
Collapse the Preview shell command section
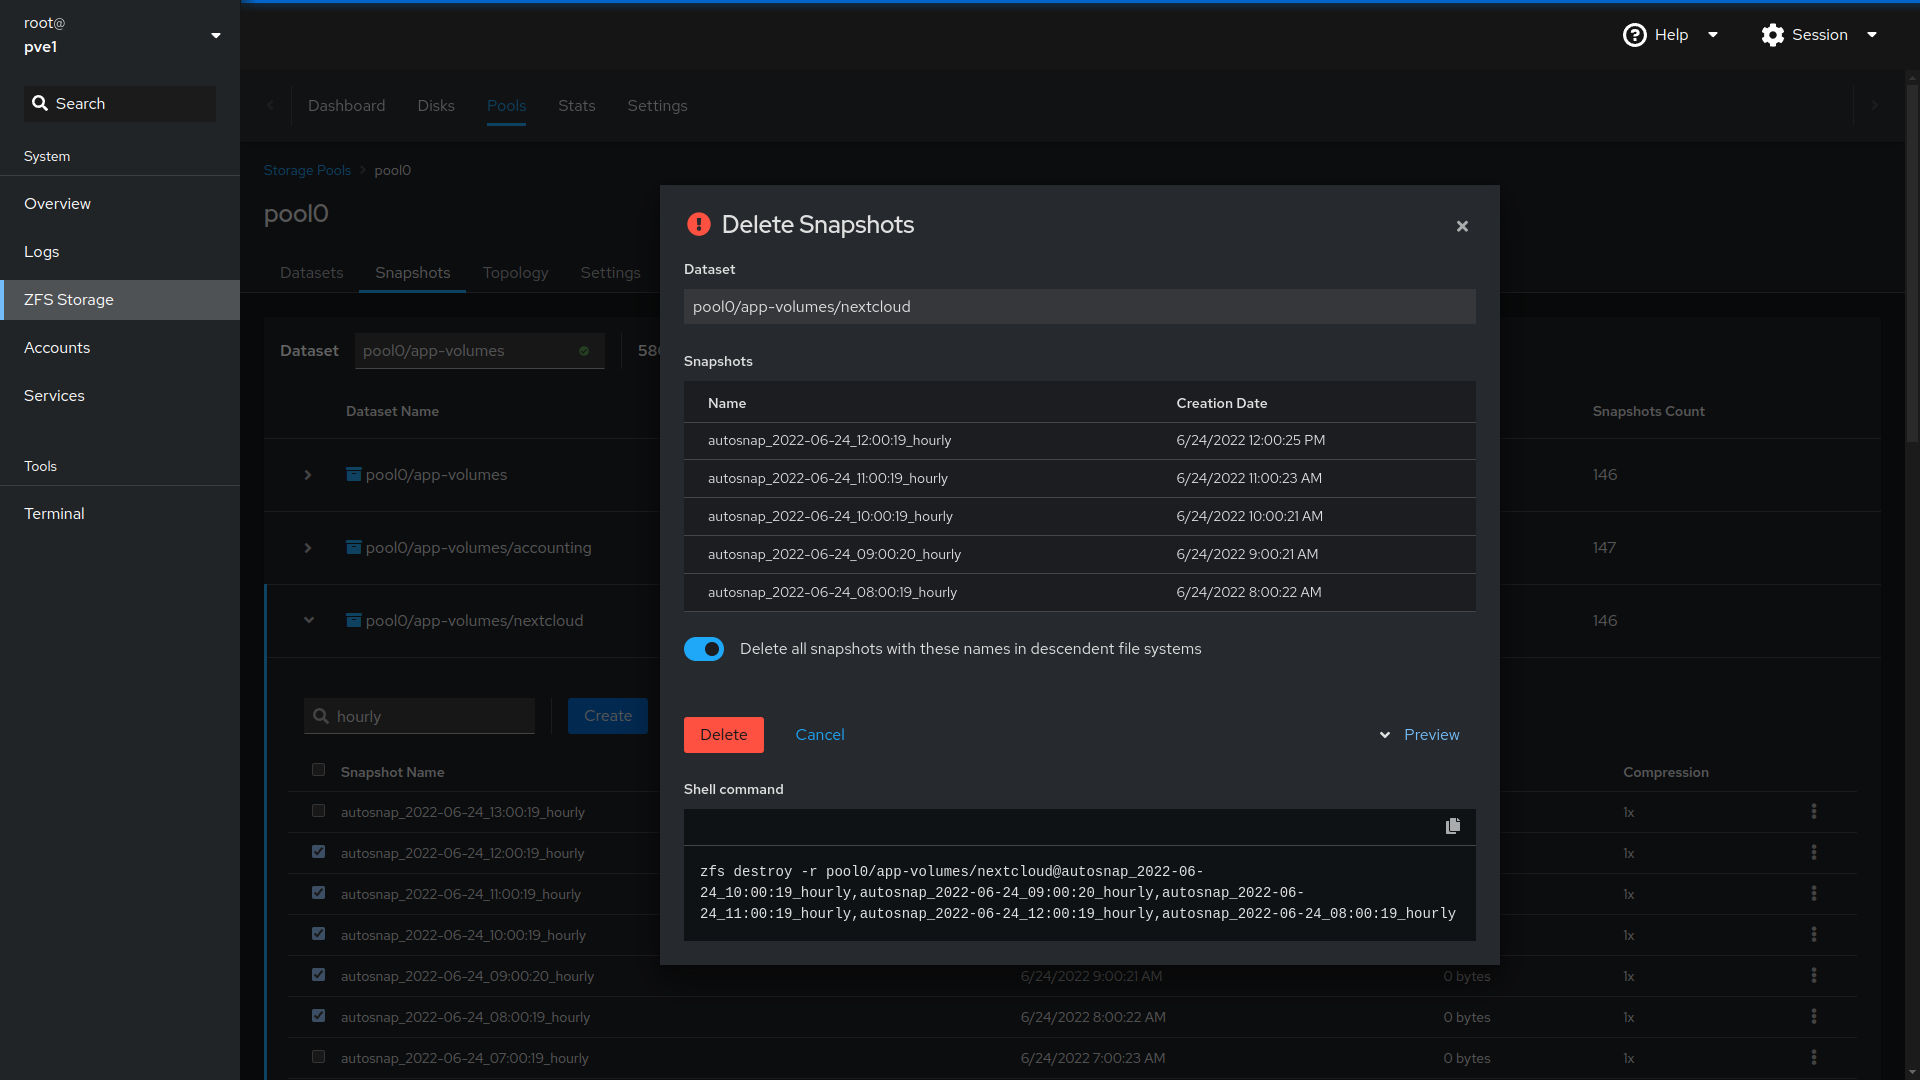click(1419, 735)
